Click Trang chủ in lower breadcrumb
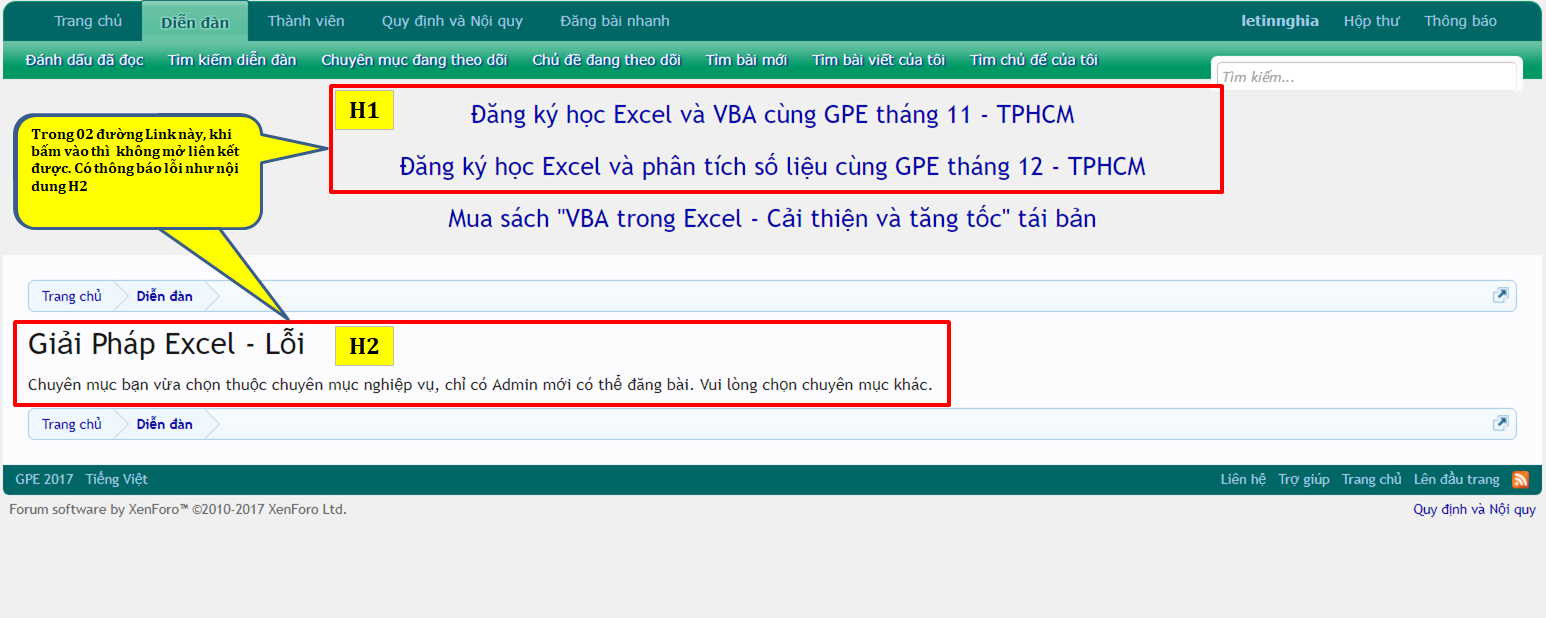 (x=72, y=424)
